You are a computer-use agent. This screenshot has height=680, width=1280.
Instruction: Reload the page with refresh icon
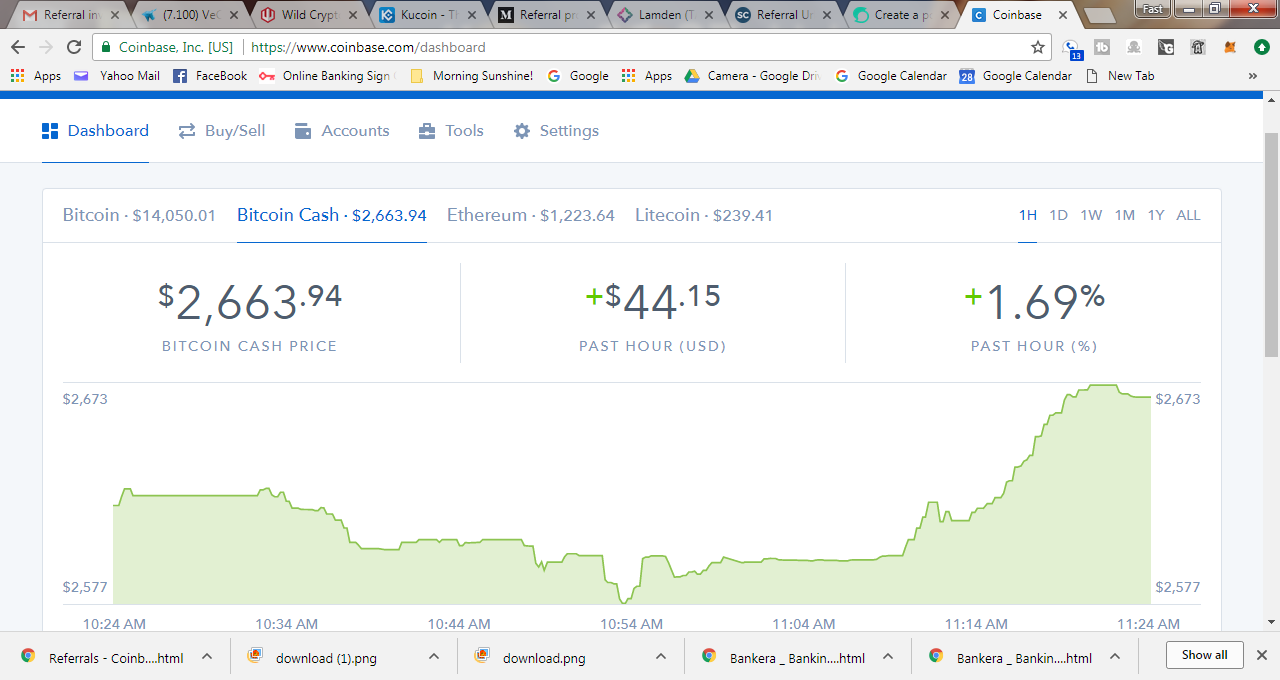[74, 47]
